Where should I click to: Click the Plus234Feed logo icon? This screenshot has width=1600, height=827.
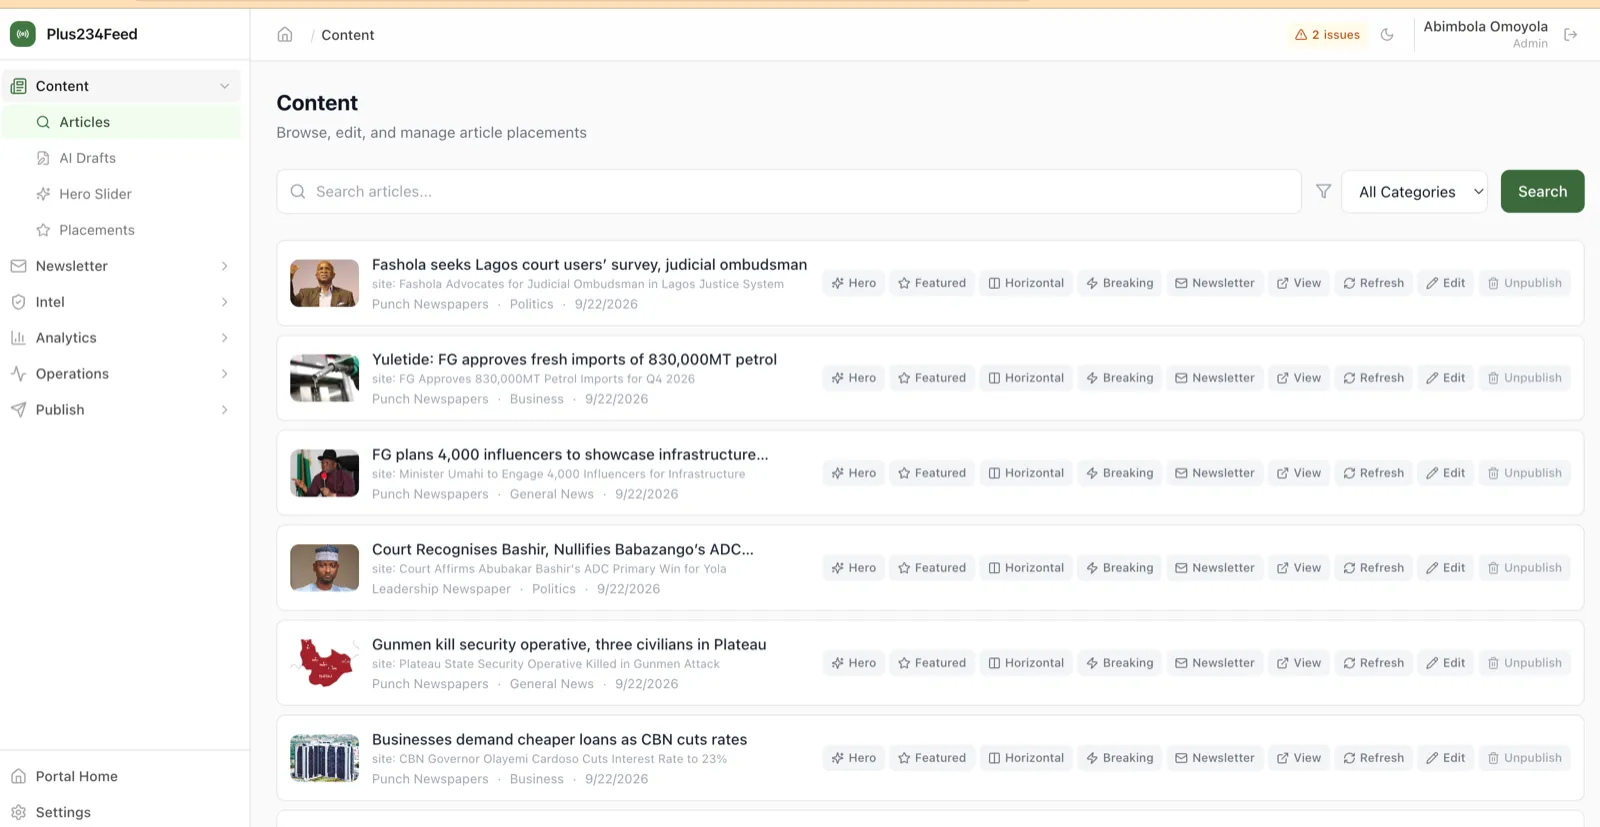pyautogui.click(x=22, y=34)
